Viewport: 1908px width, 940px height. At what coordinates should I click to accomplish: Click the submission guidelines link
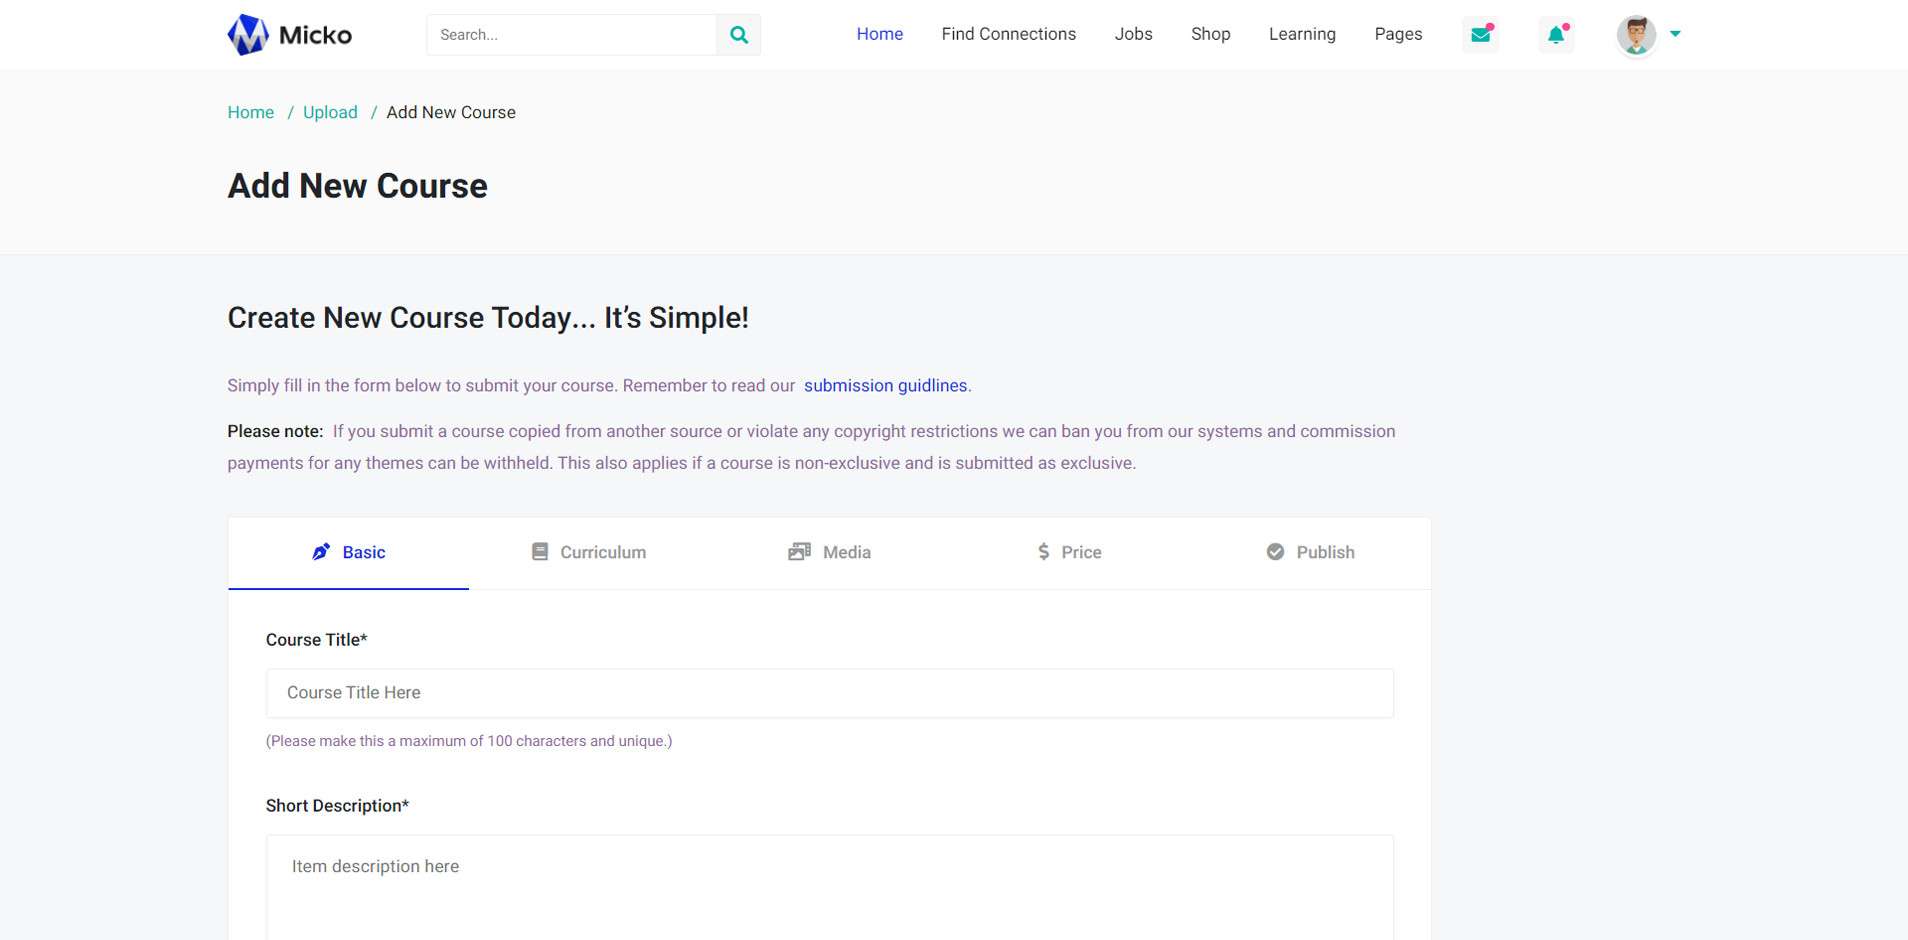tap(885, 386)
